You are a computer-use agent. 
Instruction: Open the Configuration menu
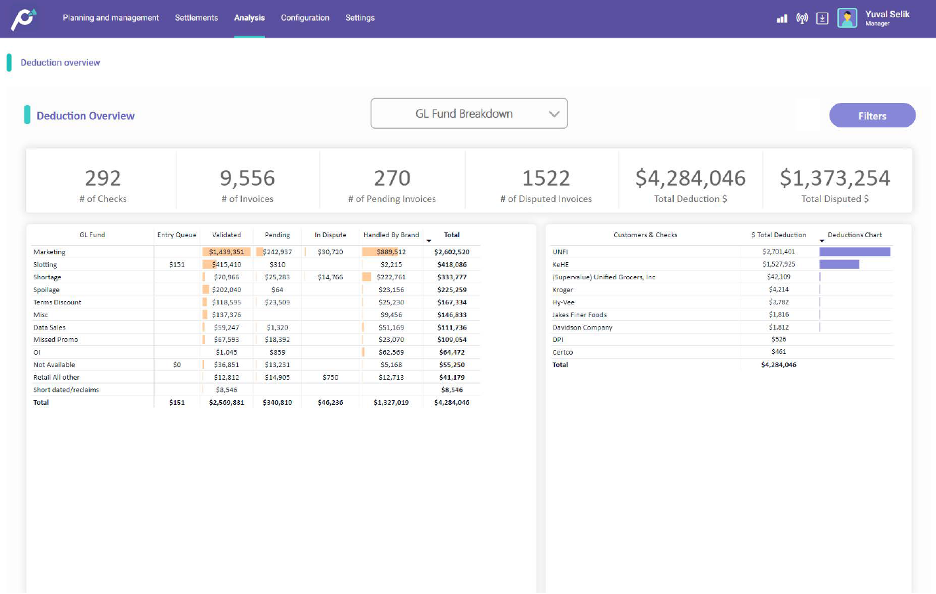pyautogui.click(x=305, y=18)
